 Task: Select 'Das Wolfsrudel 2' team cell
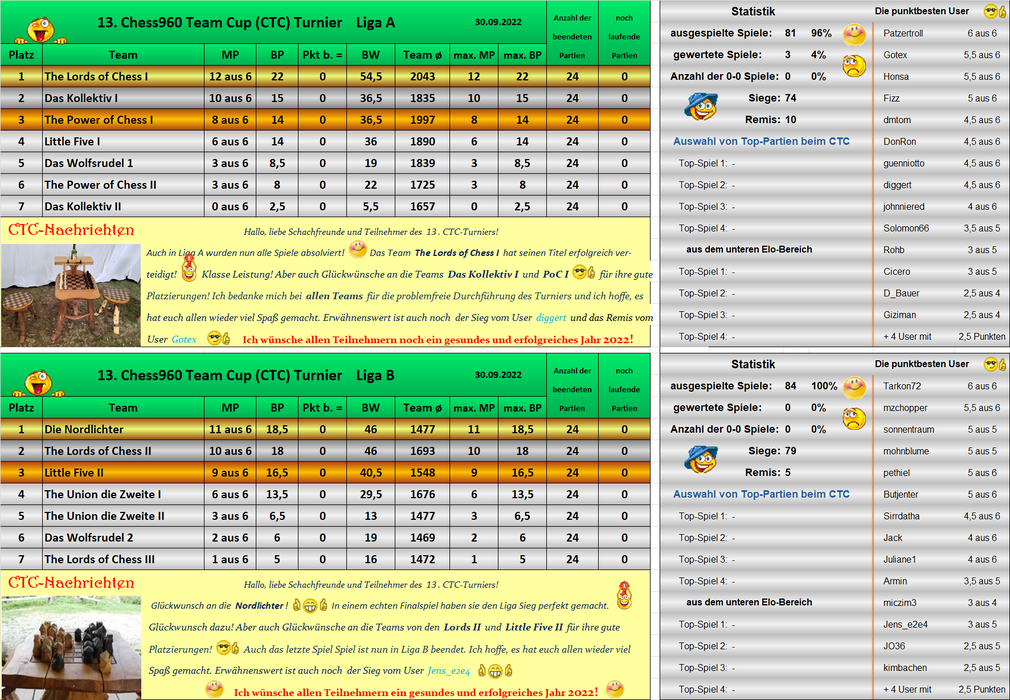tap(123, 538)
